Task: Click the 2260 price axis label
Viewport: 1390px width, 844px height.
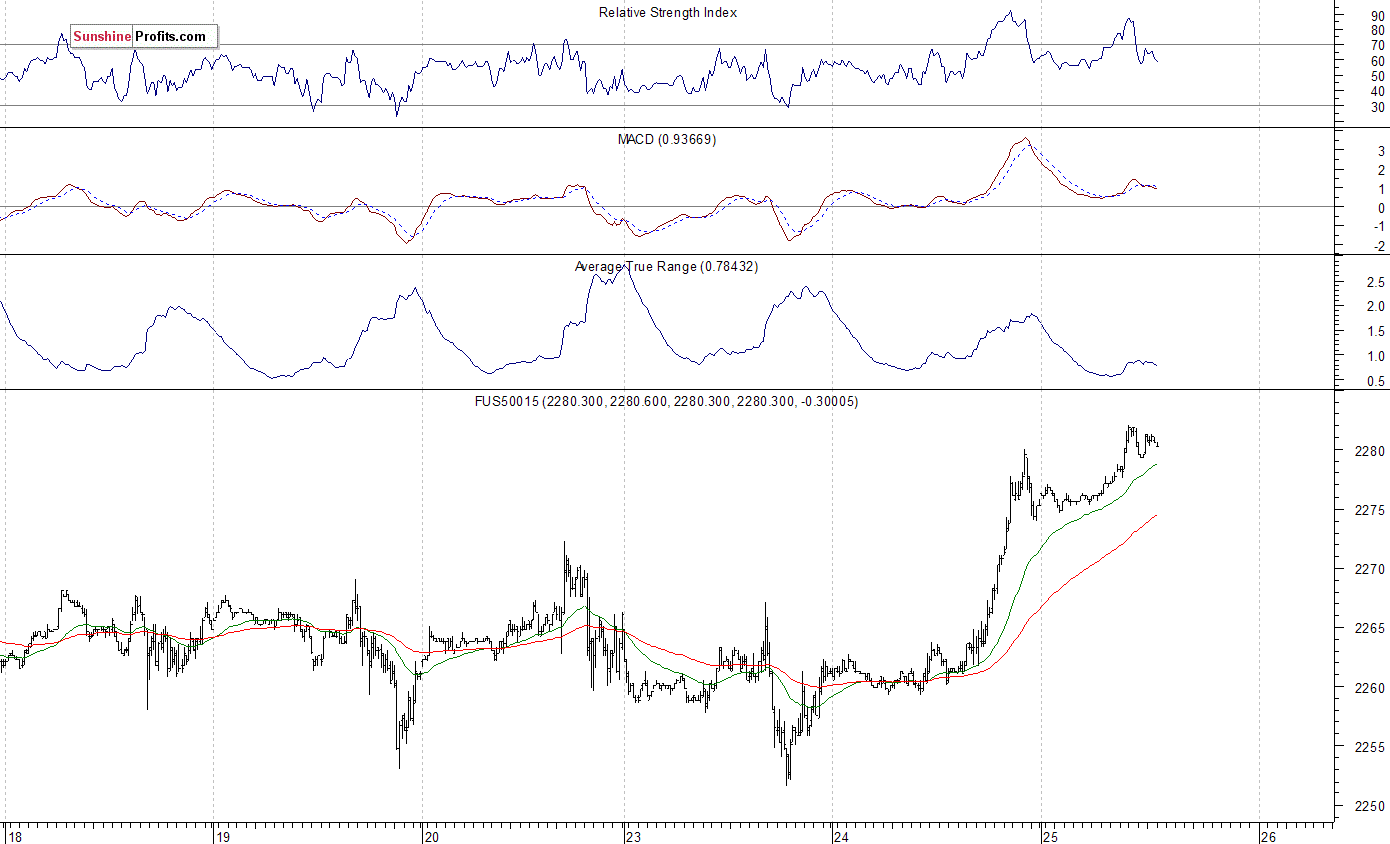Action: point(1368,689)
